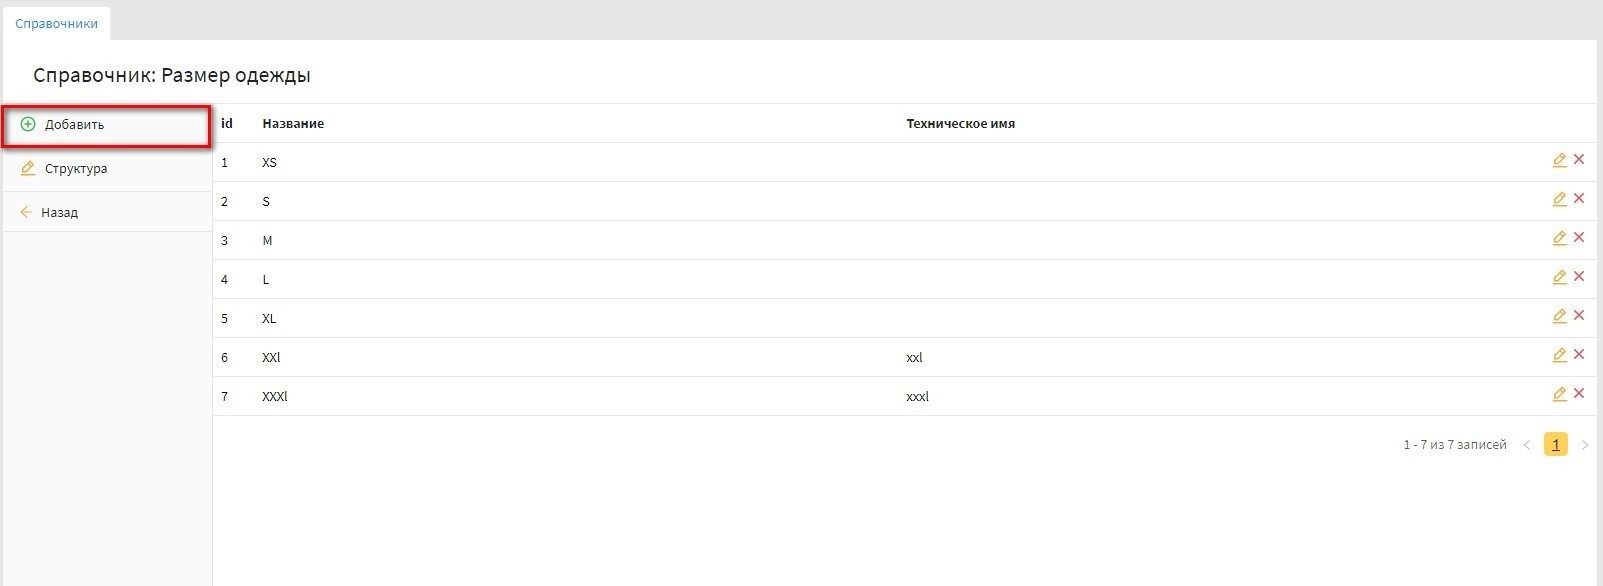Click the edit pencil icon for XS row

[1559, 160]
